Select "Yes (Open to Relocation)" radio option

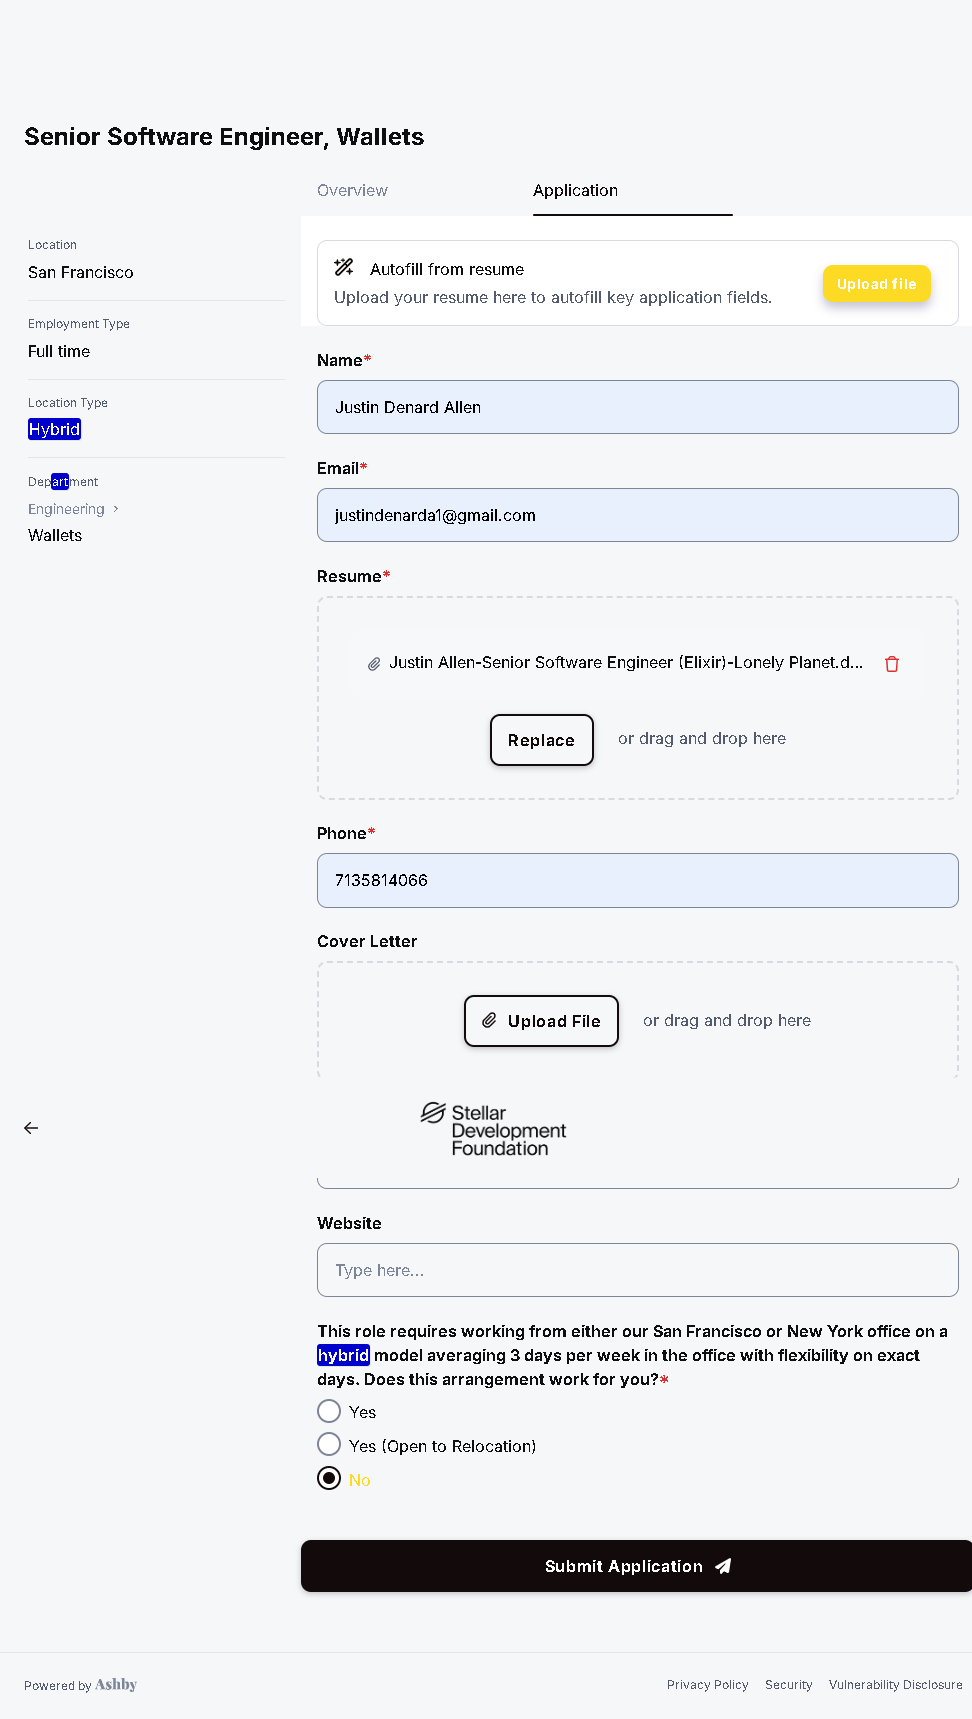[329, 1445]
